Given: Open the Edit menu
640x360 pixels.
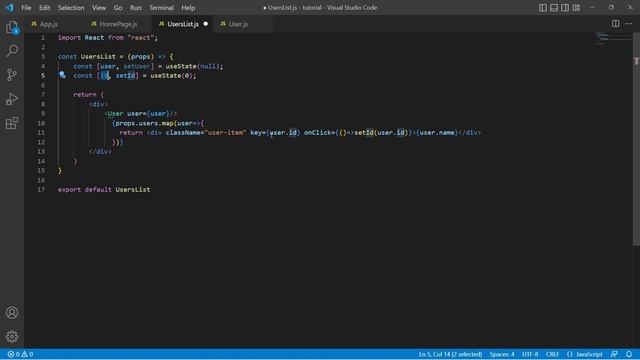Looking at the screenshot, I should (x=44, y=7).
